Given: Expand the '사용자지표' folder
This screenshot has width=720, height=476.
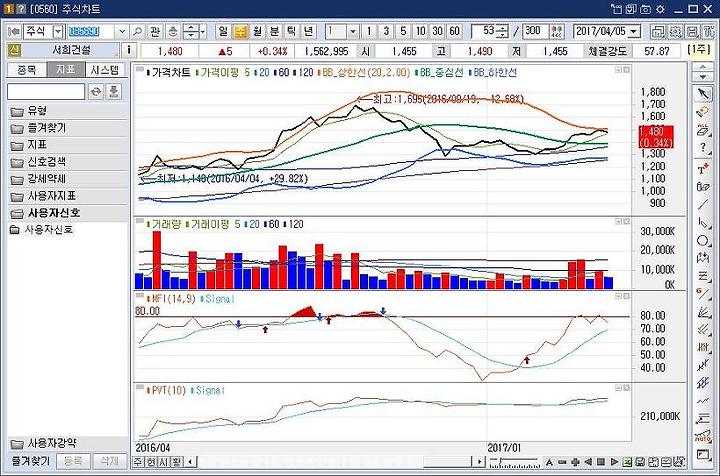Looking at the screenshot, I should pos(67,196).
